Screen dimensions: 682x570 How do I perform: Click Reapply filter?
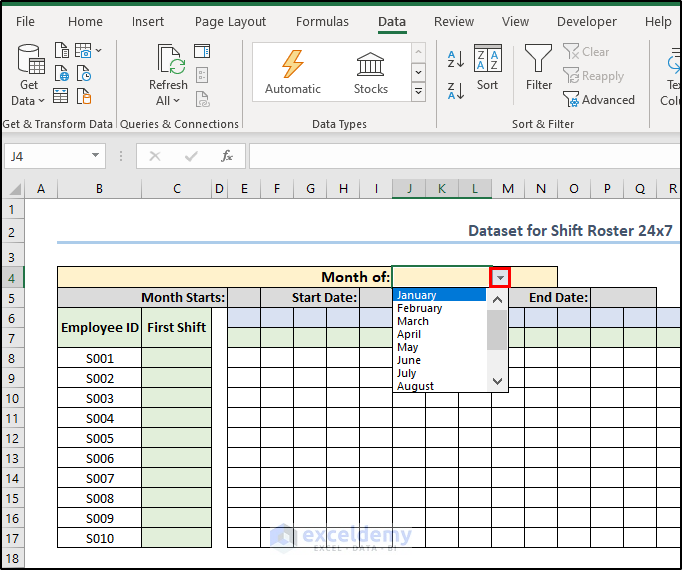click(593, 76)
